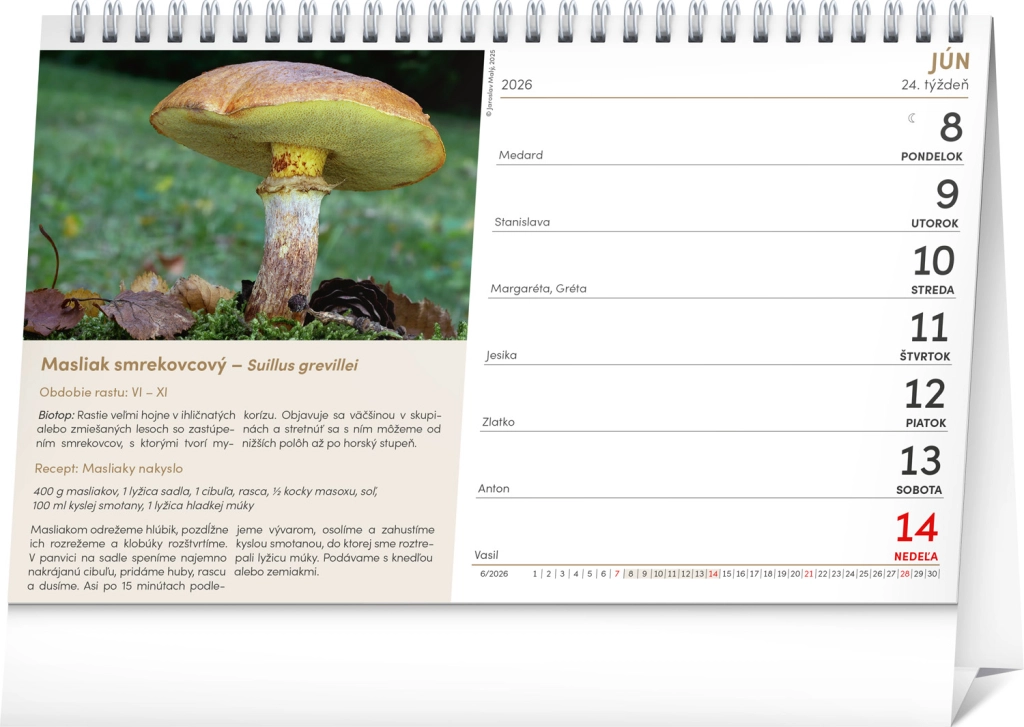Choose the red Sunday date 14
1024x727 pixels.
(x=916, y=528)
